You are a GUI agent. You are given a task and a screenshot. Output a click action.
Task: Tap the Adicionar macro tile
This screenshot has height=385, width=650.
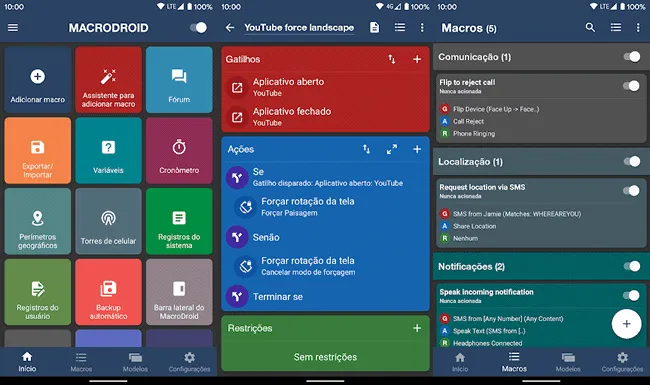[38, 80]
